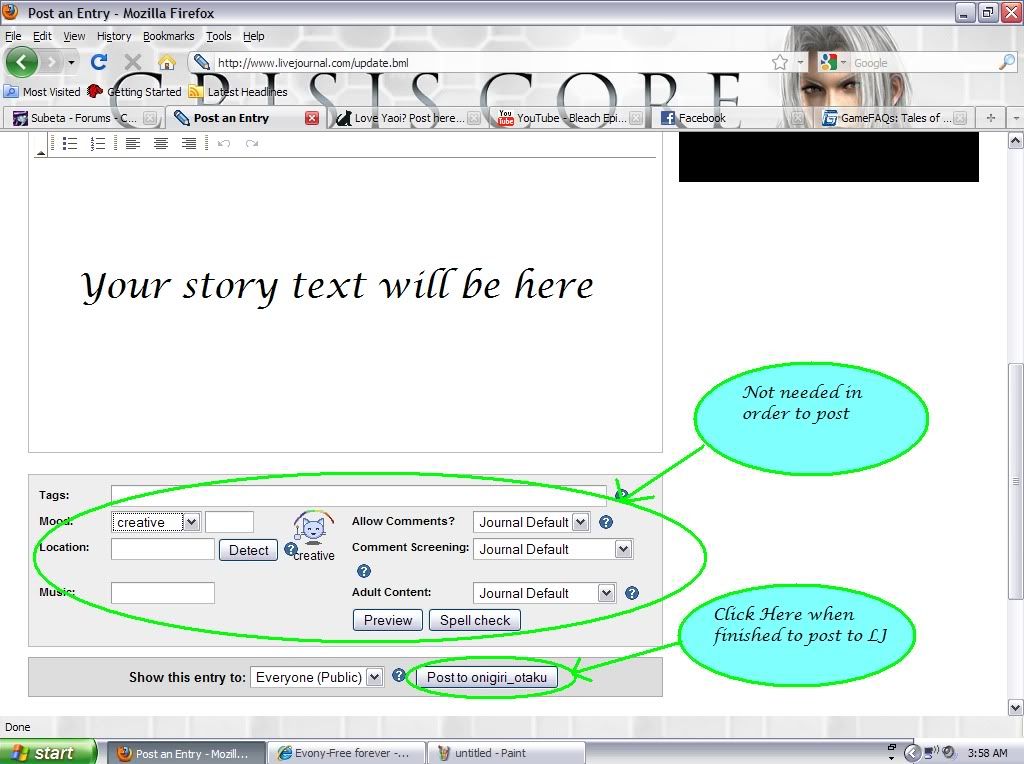Align text right in editor toolbar
Viewport: 1024px width, 764px height.
click(x=189, y=144)
